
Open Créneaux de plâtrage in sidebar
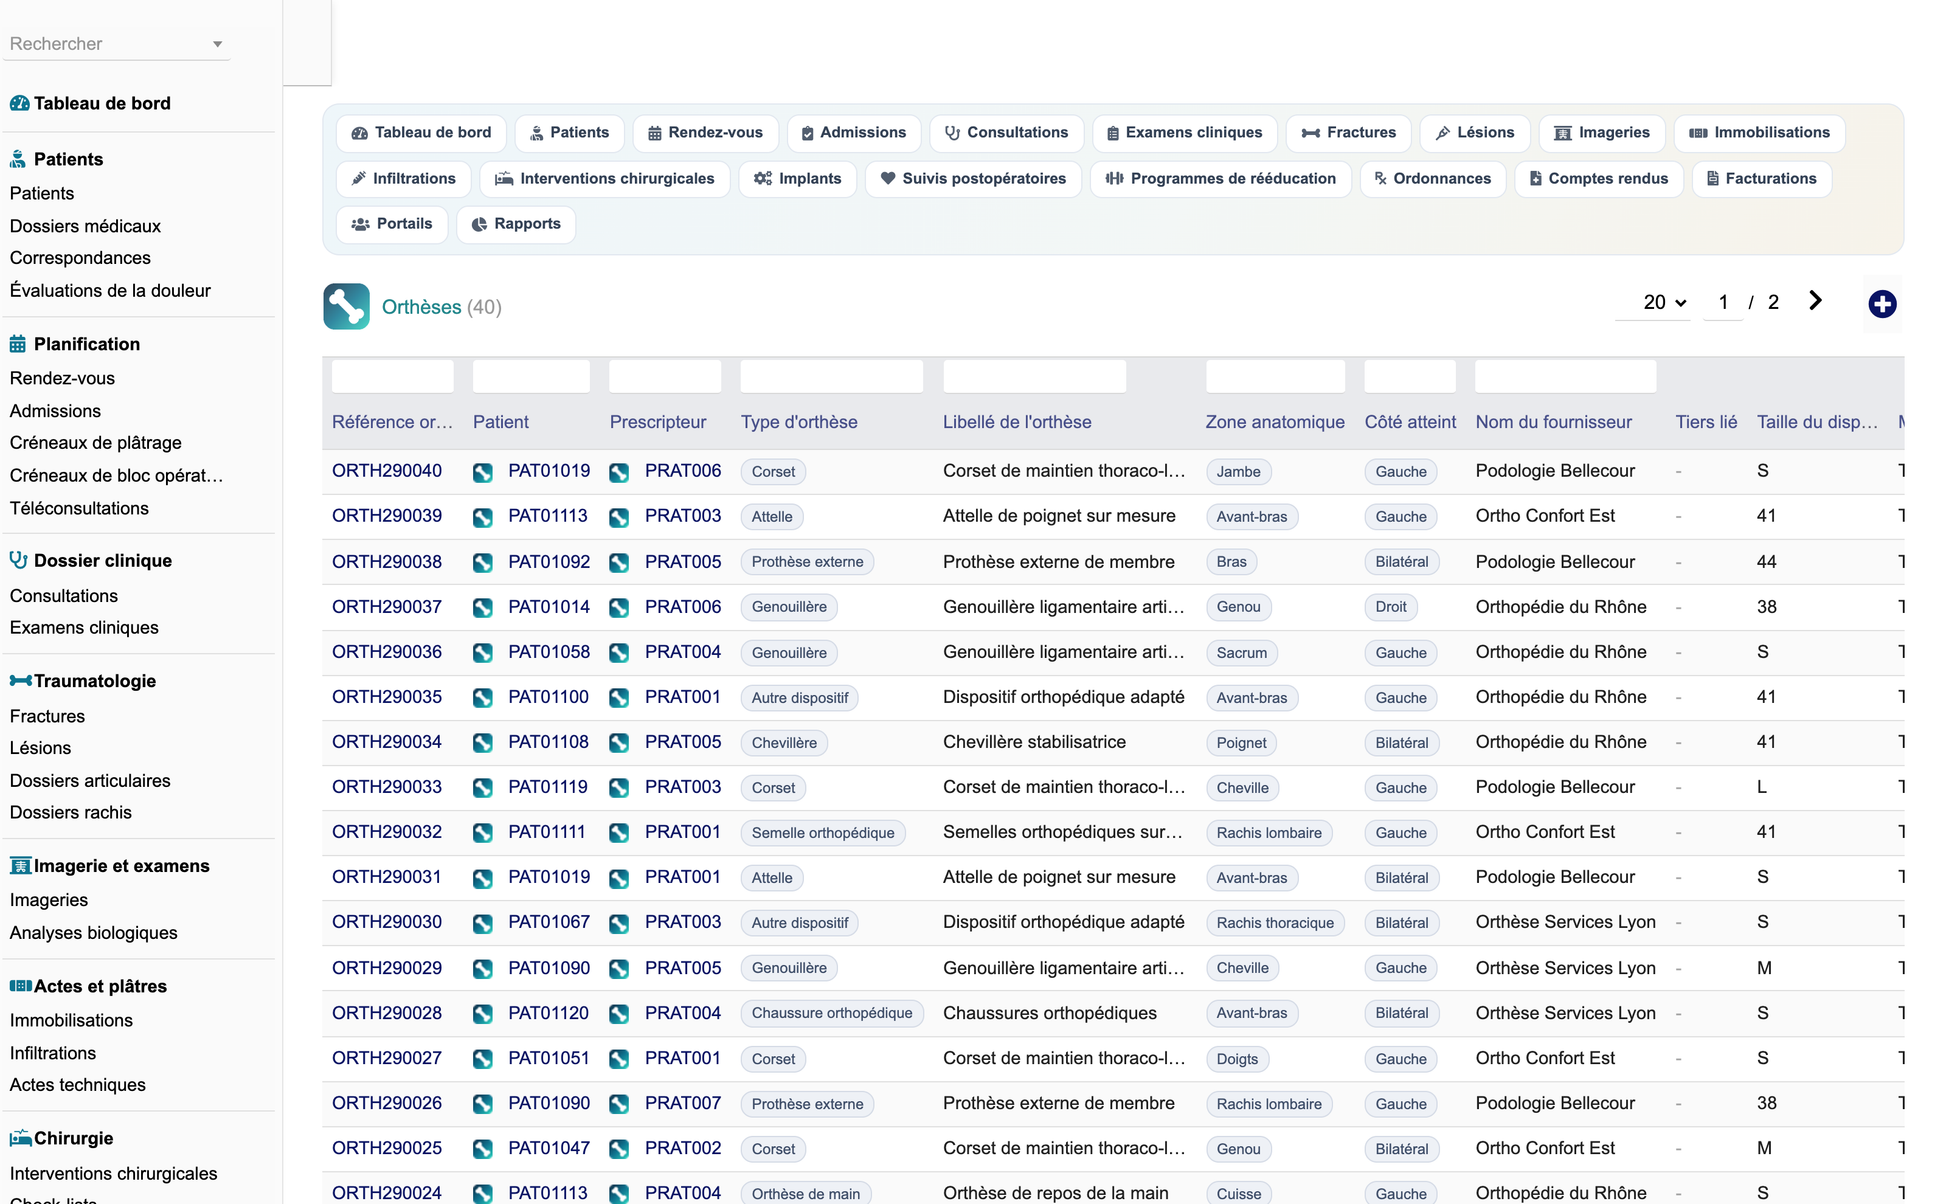pos(96,443)
